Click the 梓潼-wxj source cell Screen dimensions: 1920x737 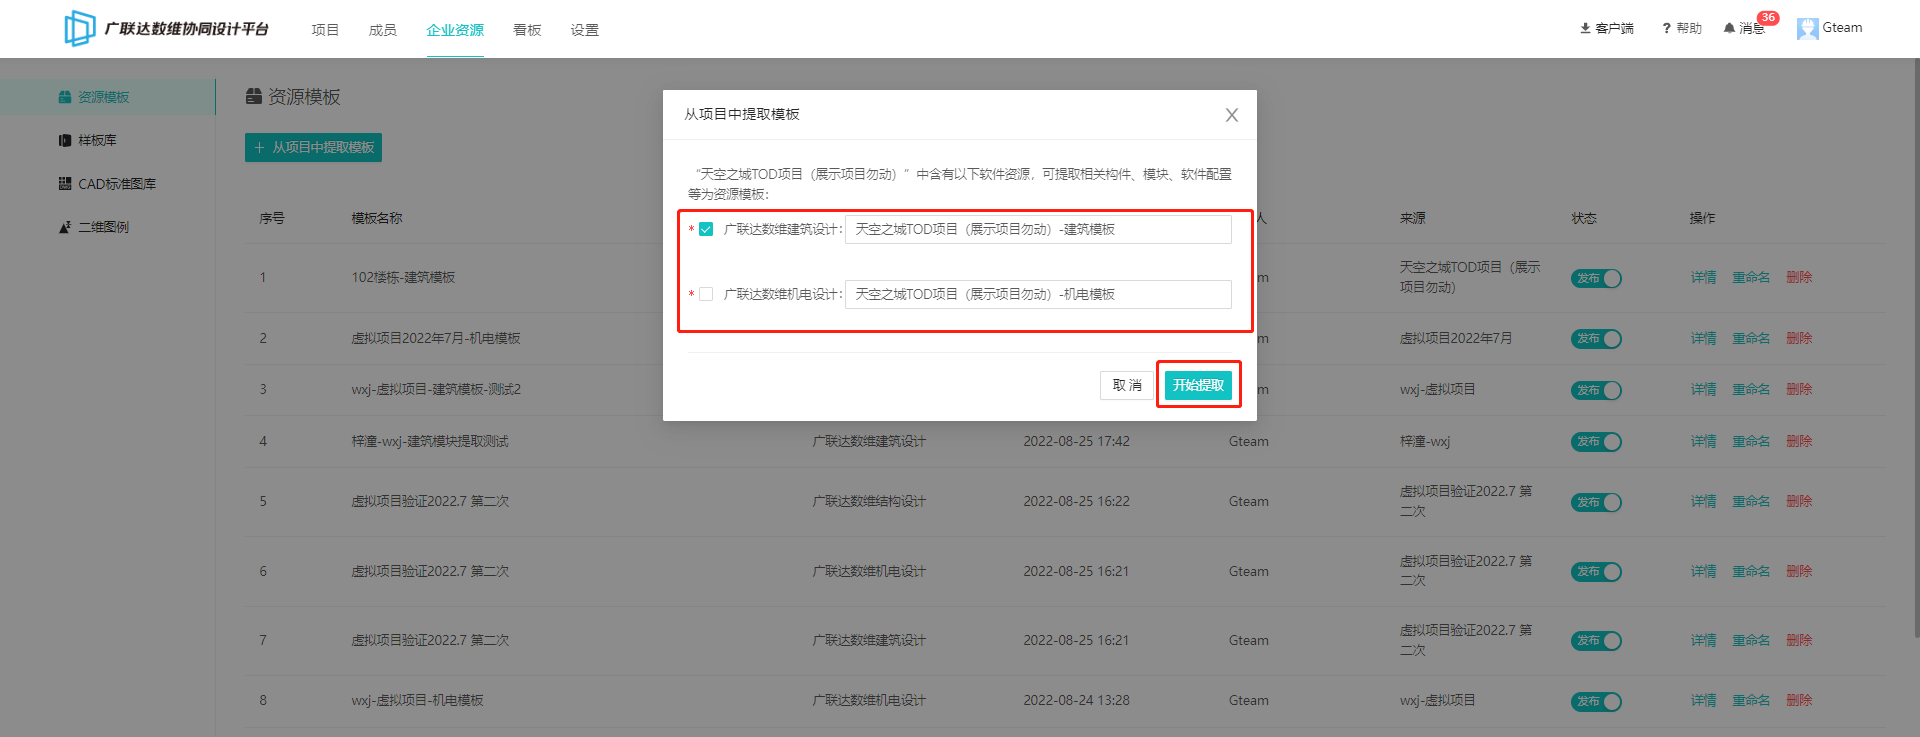(1425, 441)
